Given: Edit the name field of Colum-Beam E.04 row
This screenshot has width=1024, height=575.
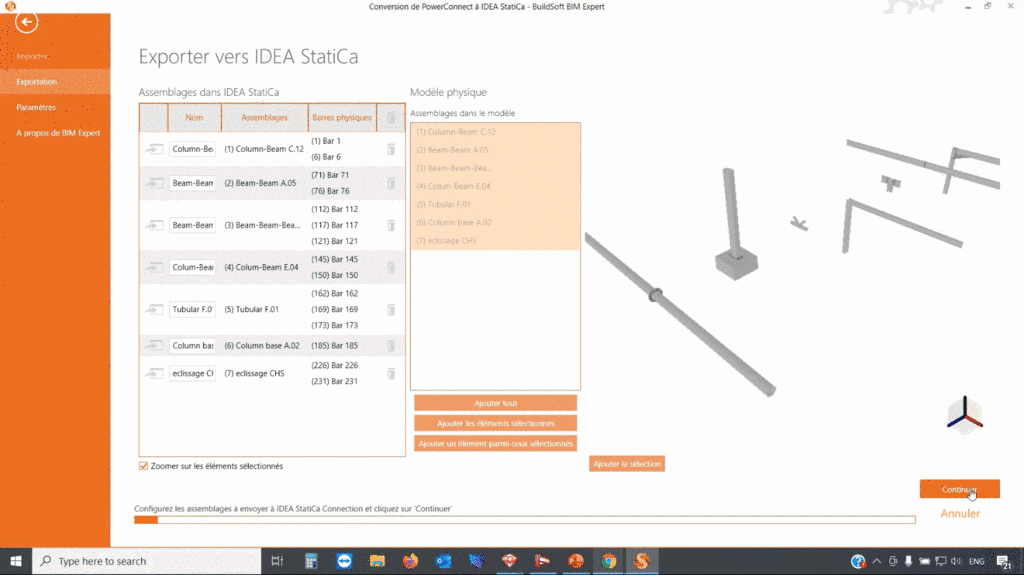Looking at the screenshot, I should click(193, 267).
